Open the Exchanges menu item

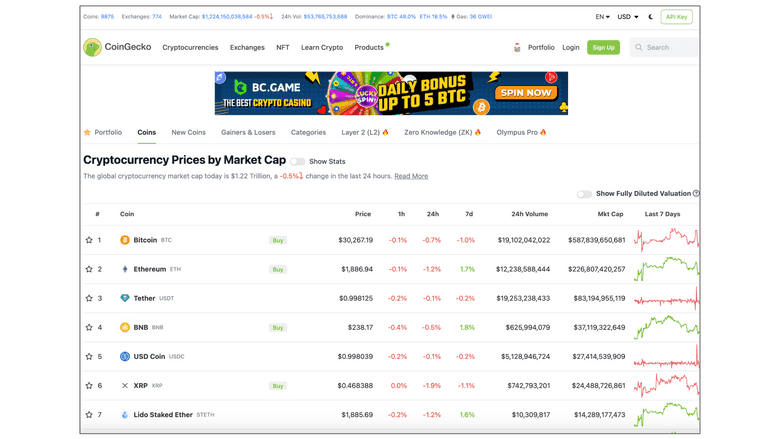click(x=247, y=47)
